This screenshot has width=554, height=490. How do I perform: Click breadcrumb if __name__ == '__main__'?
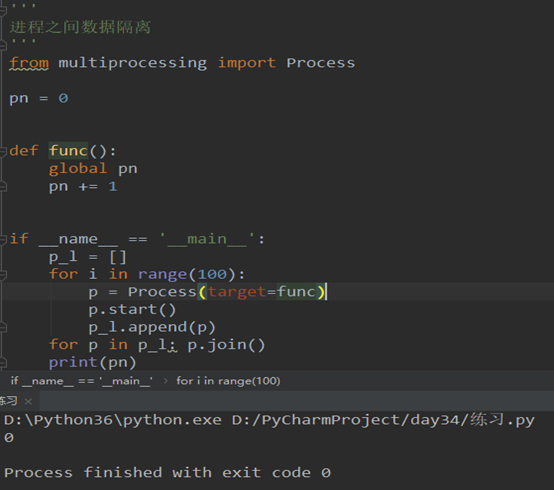coord(82,381)
